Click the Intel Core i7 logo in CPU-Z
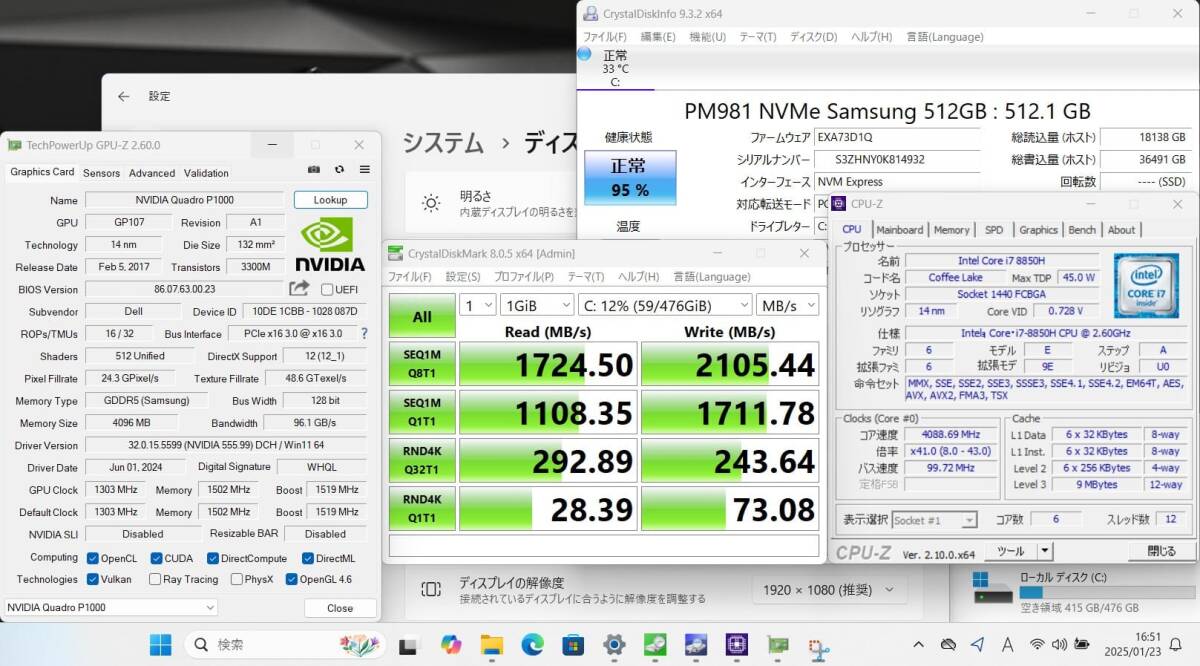The image size is (1200, 666). tap(1146, 286)
